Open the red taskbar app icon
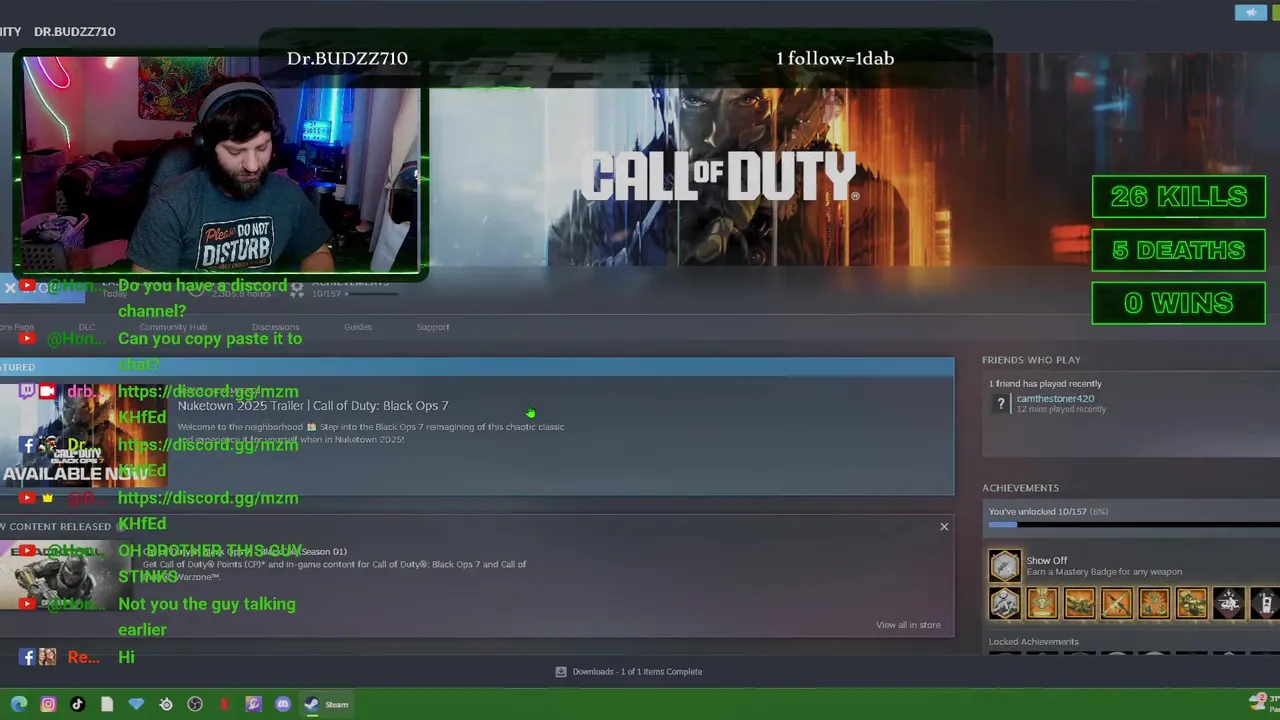Screen dimensions: 1280x720 (224, 704)
